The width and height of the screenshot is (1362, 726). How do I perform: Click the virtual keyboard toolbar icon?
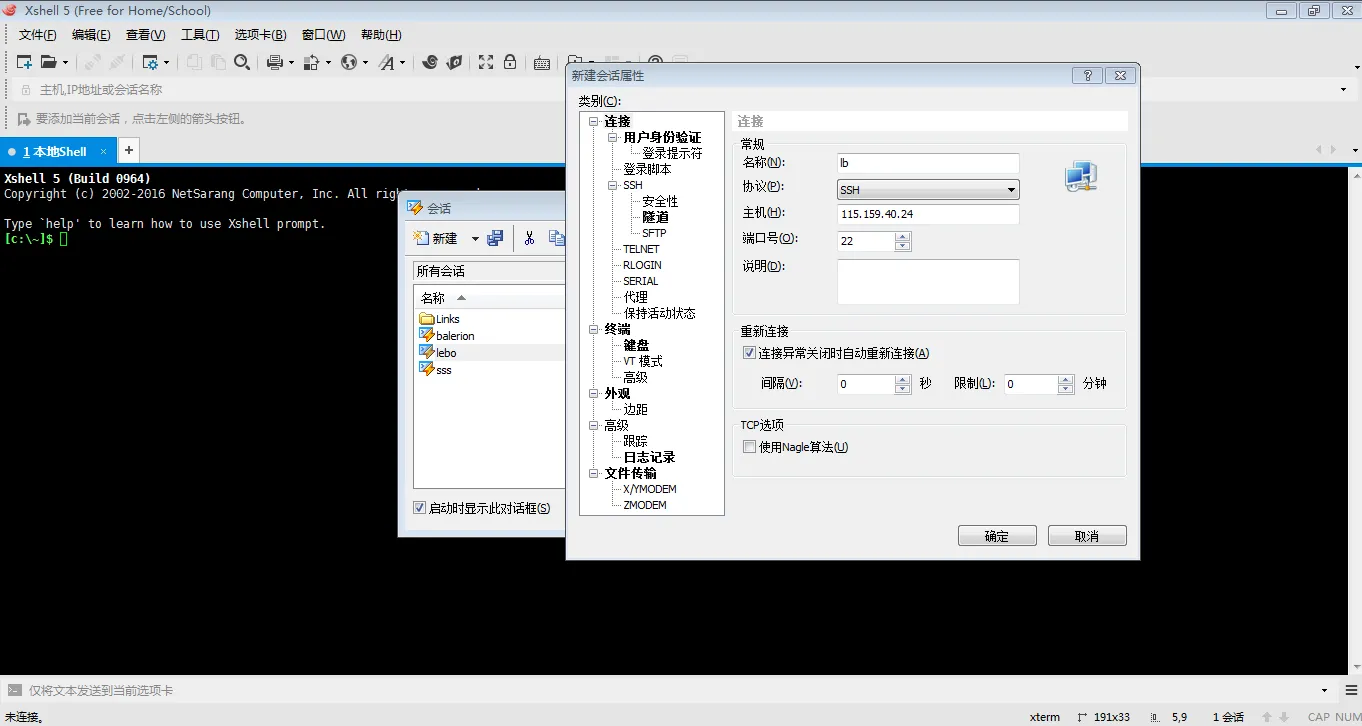click(542, 63)
